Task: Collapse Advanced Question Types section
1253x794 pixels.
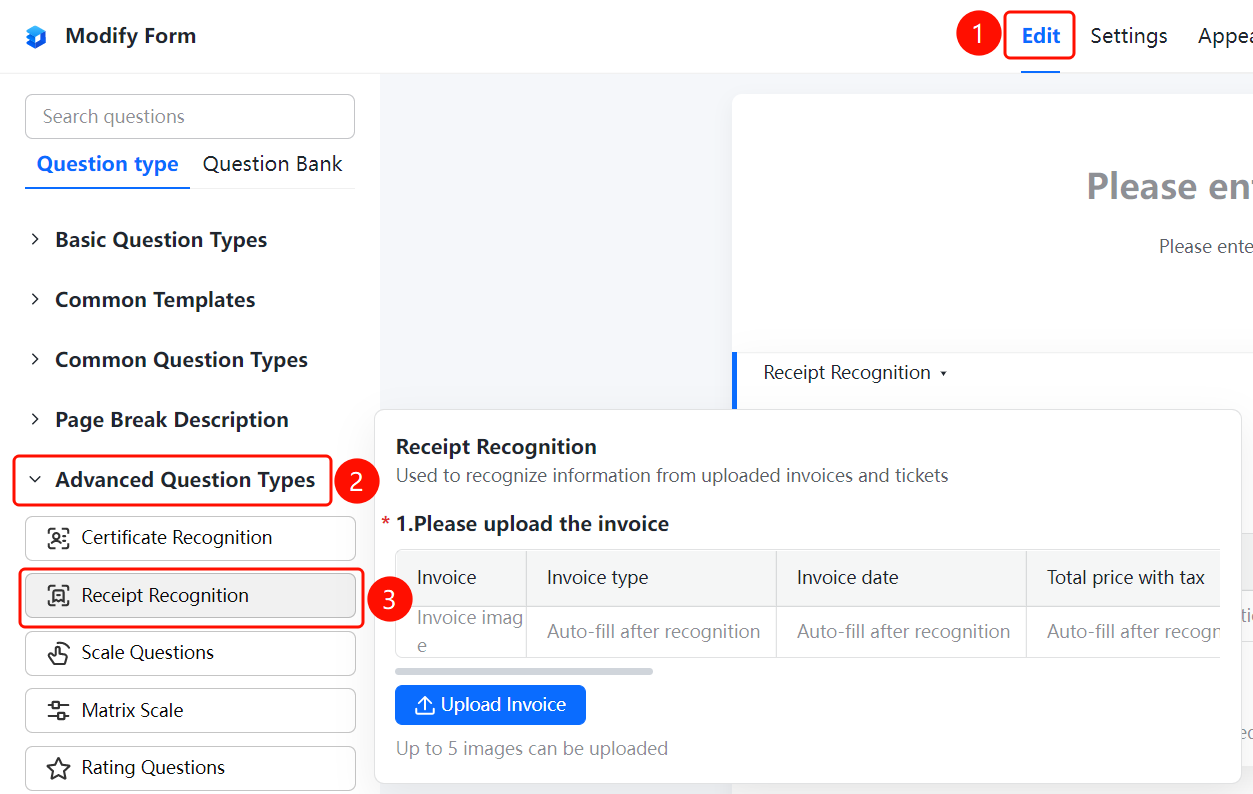Action: pyautogui.click(x=172, y=480)
